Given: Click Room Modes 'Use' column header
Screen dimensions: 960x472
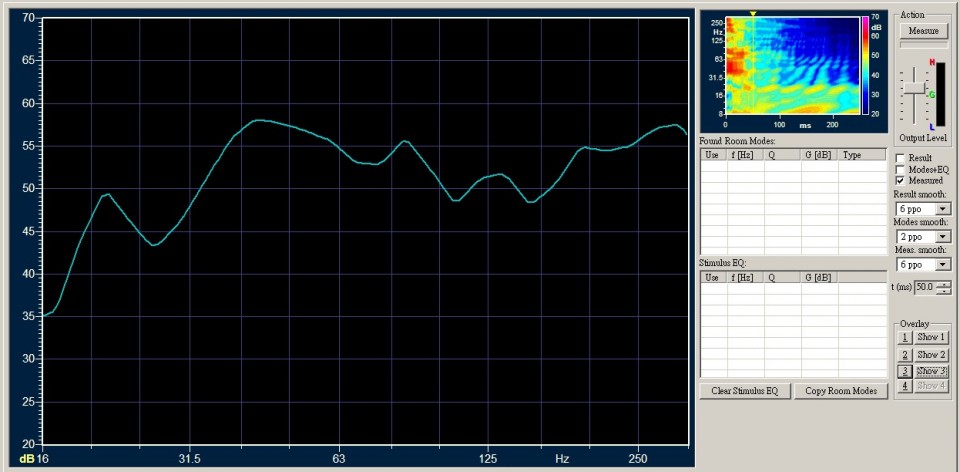Looking at the screenshot, I should (714, 155).
